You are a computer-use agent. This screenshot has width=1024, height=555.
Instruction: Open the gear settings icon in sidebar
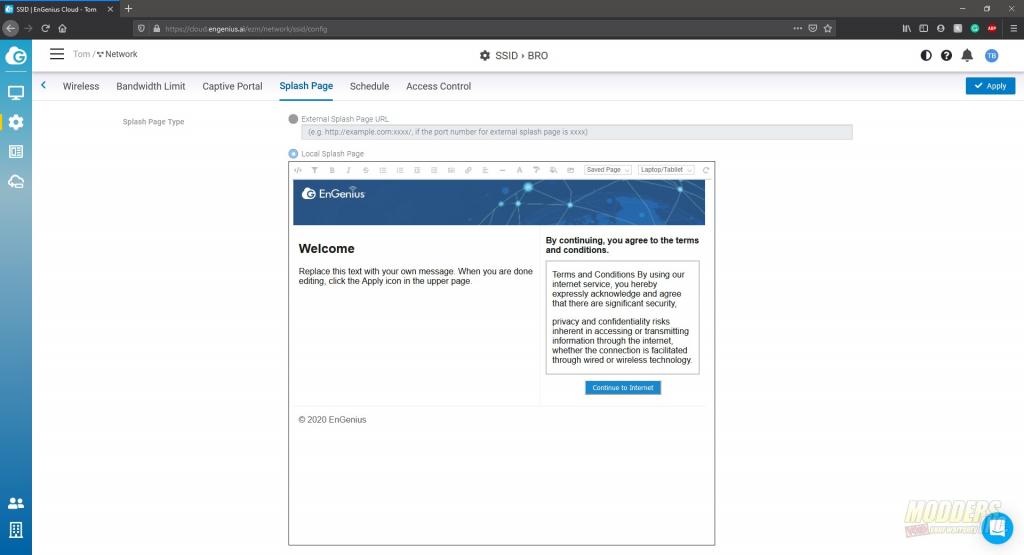click(x=16, y=122)
